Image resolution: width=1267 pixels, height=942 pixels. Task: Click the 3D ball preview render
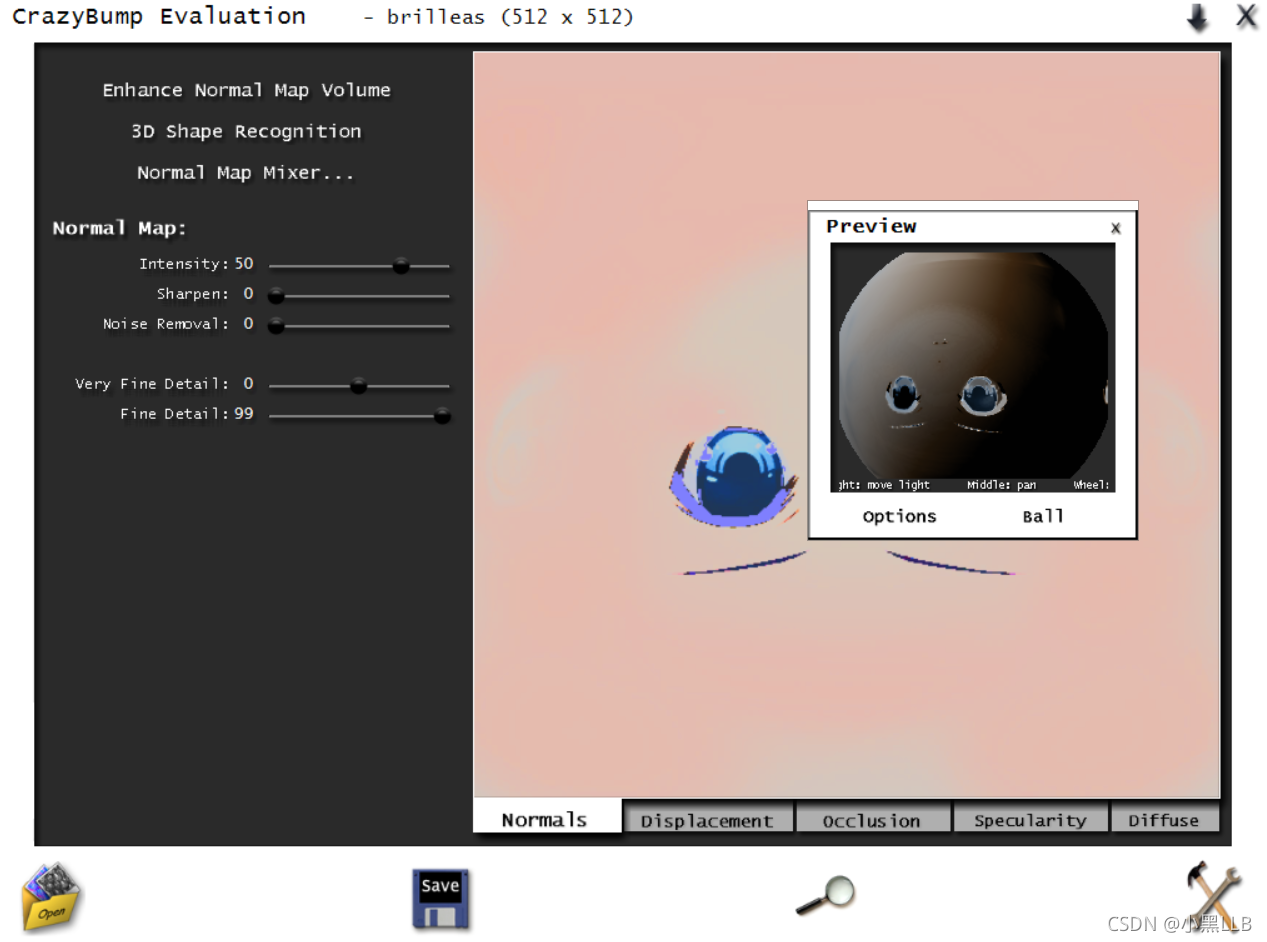coord(973,367)
